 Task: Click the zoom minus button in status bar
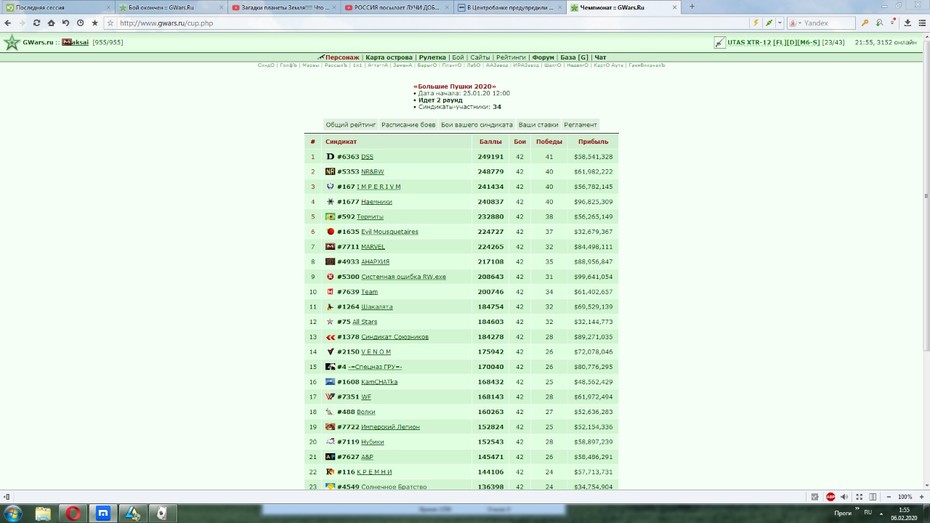point(888,497)
